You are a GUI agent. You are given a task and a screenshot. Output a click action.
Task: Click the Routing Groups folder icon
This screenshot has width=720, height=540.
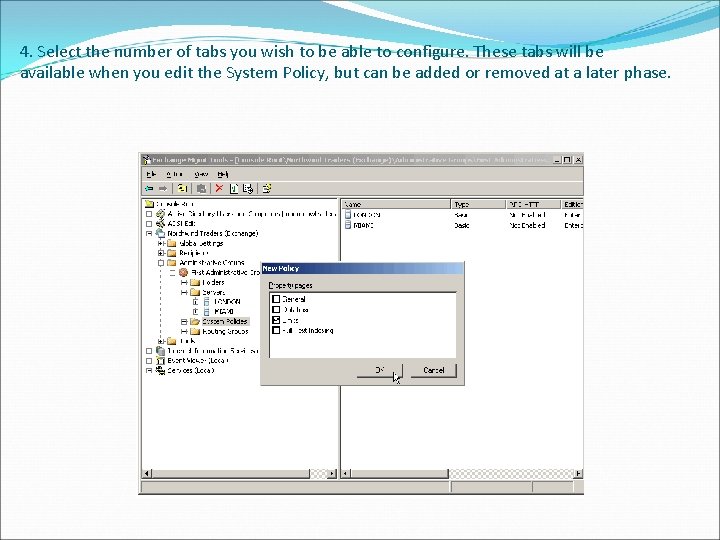[x=195, y=331]
